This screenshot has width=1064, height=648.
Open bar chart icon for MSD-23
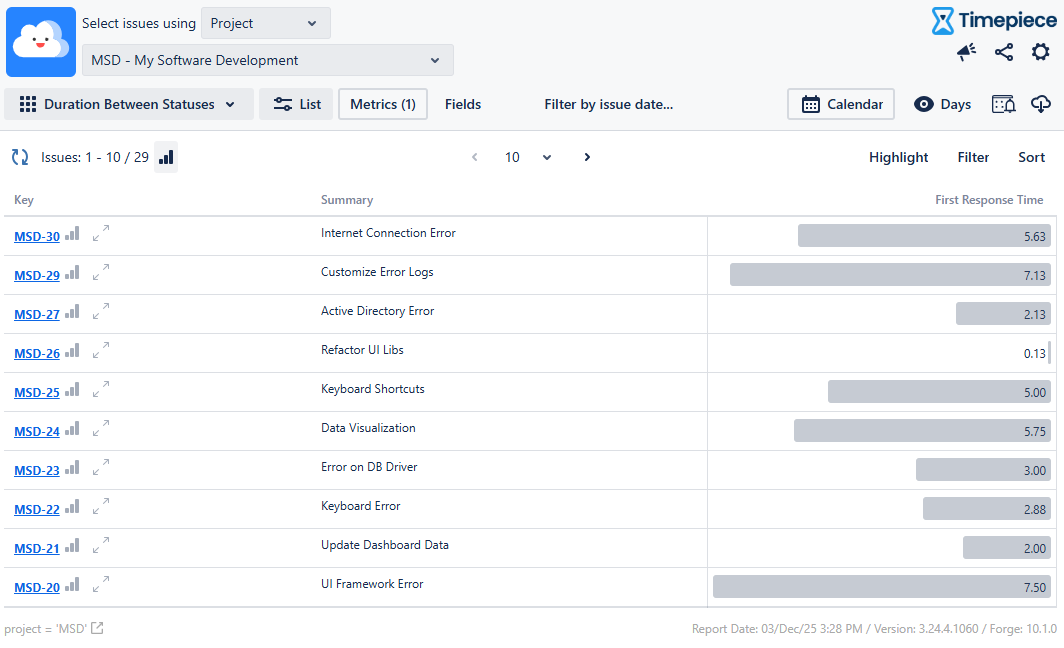pos(73,468)
